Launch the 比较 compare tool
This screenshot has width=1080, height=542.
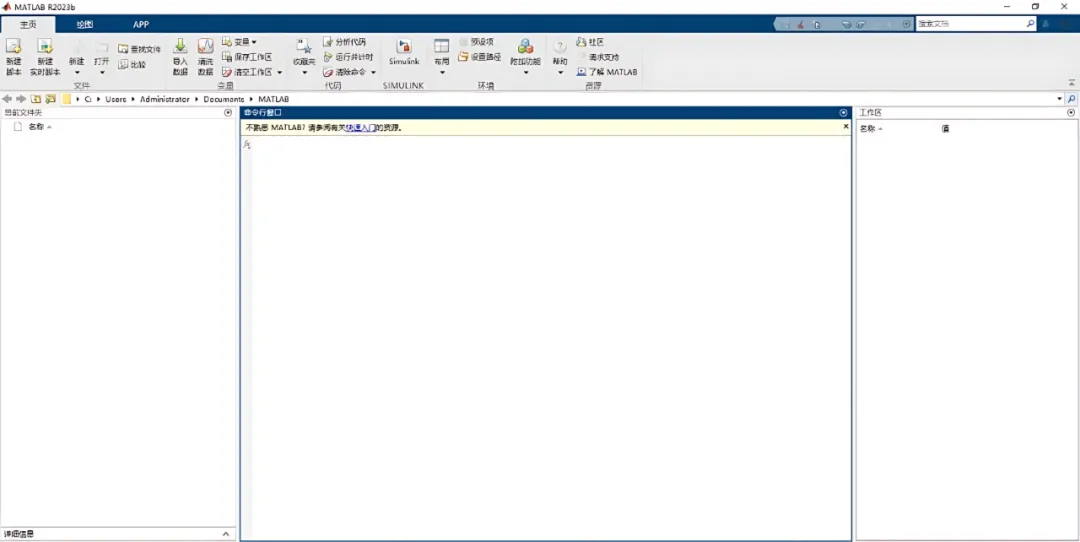coord(132,65)
